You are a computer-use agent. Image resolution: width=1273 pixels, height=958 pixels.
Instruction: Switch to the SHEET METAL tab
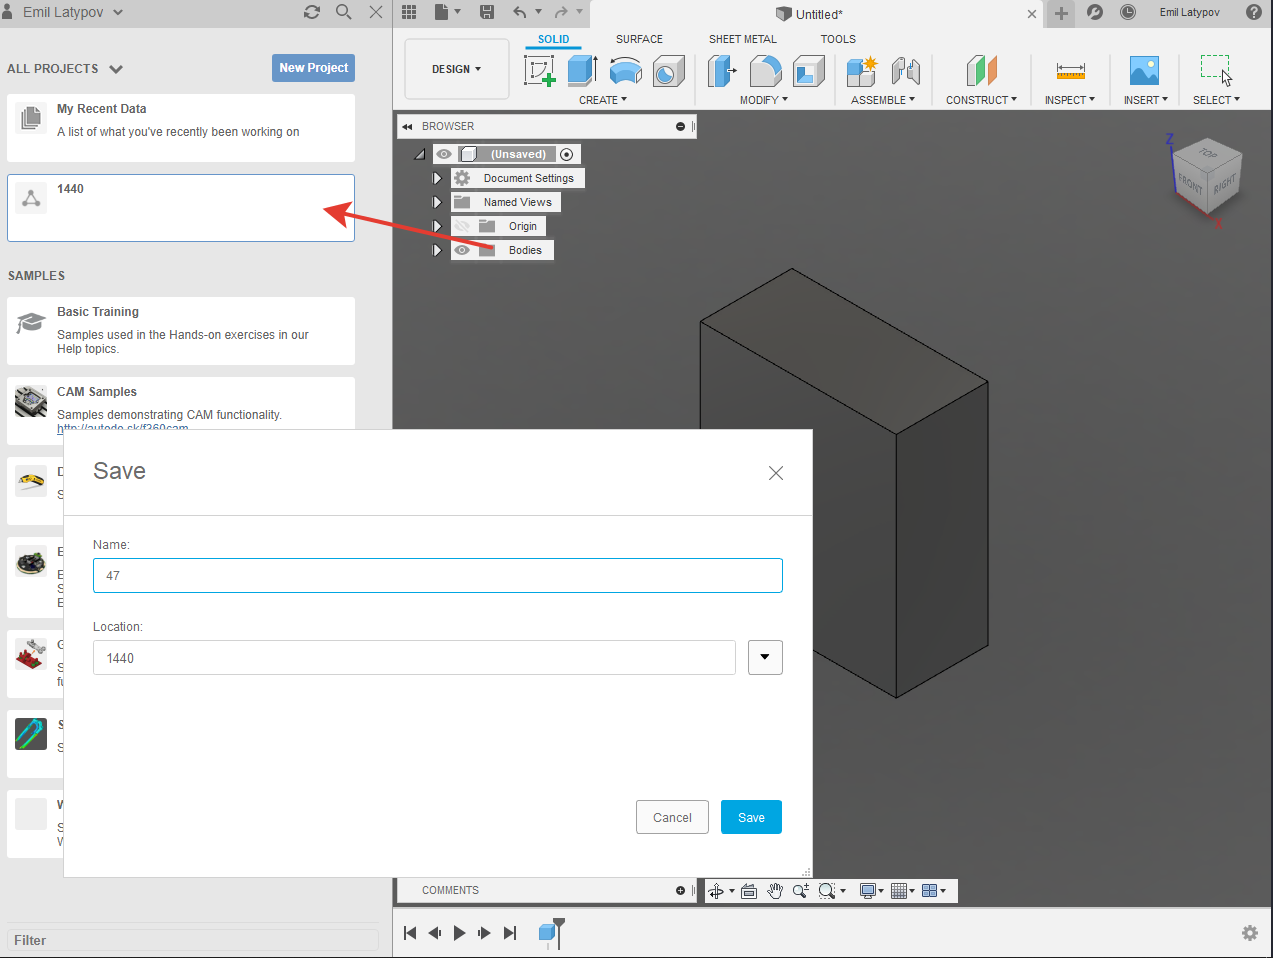click(743, 39)
